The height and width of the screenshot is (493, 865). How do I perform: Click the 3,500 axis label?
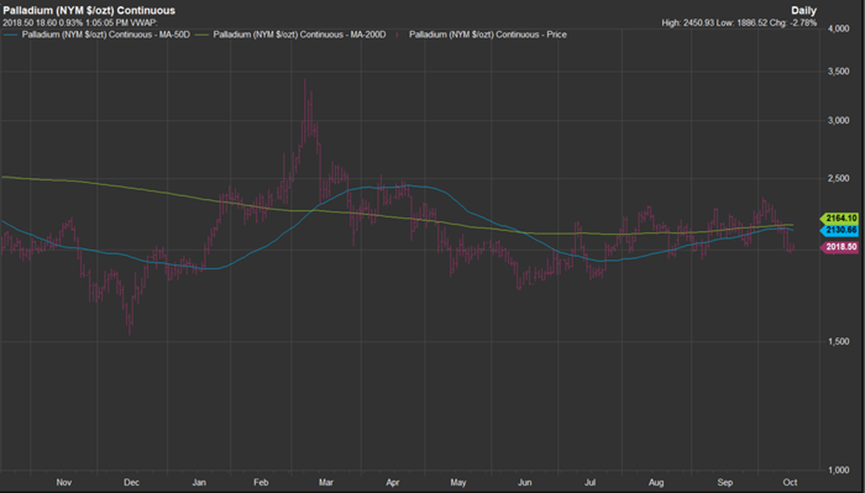(839, 72)
